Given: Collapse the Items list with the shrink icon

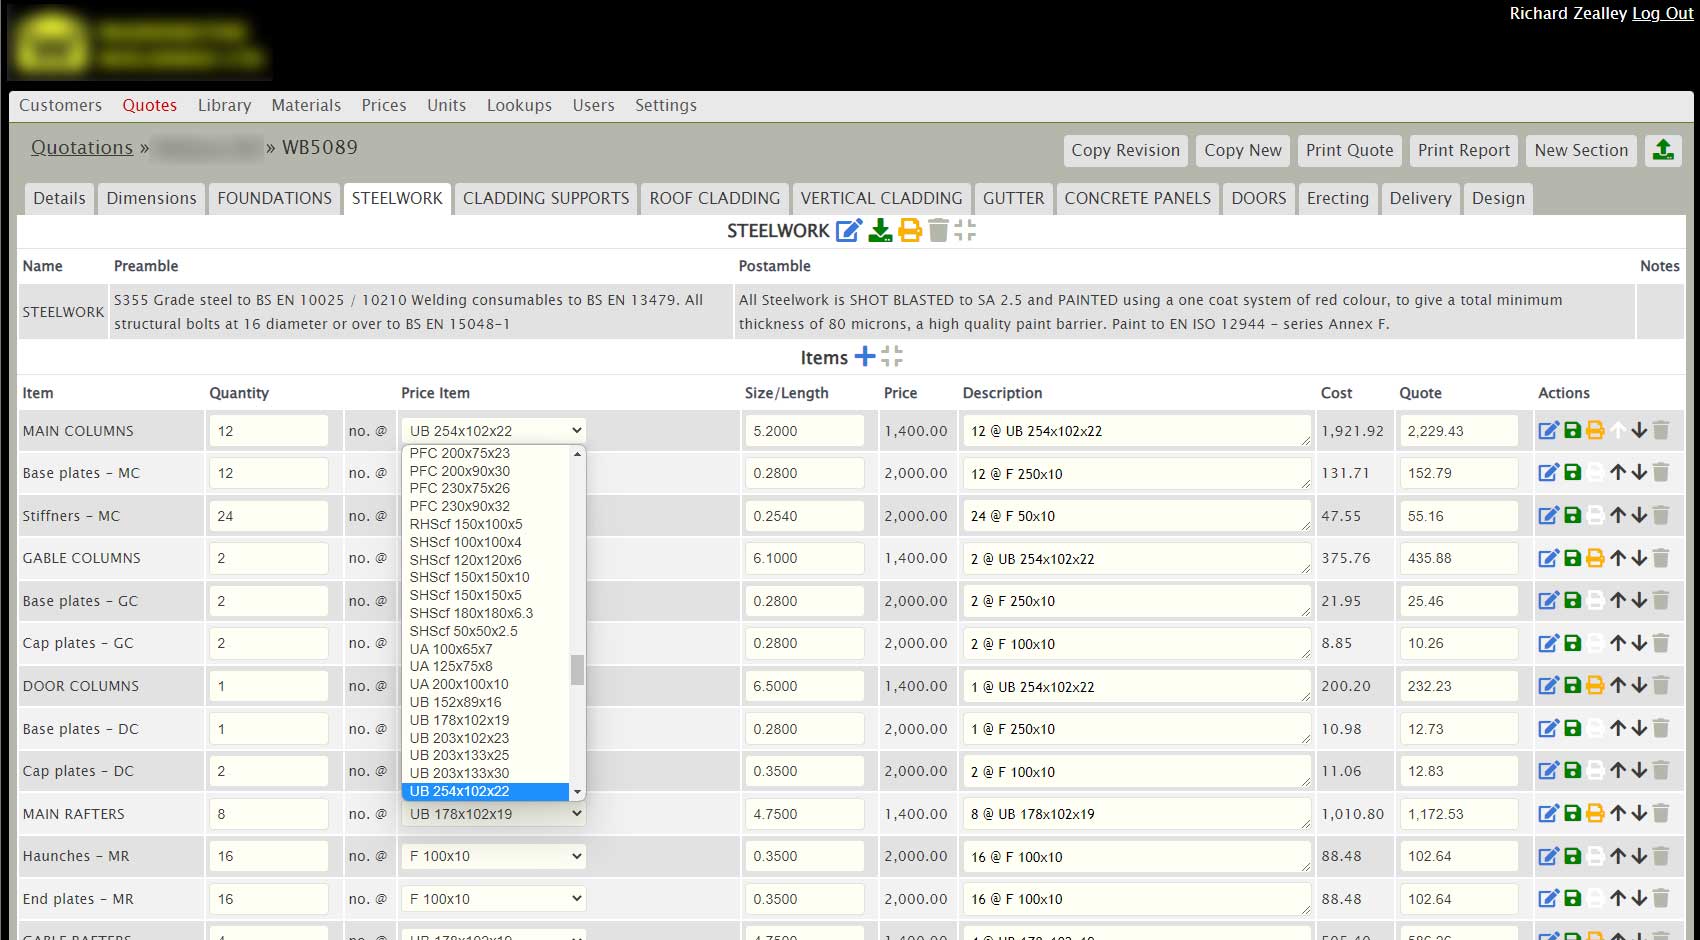Looking at the screenshot, I should coord(892,357).
